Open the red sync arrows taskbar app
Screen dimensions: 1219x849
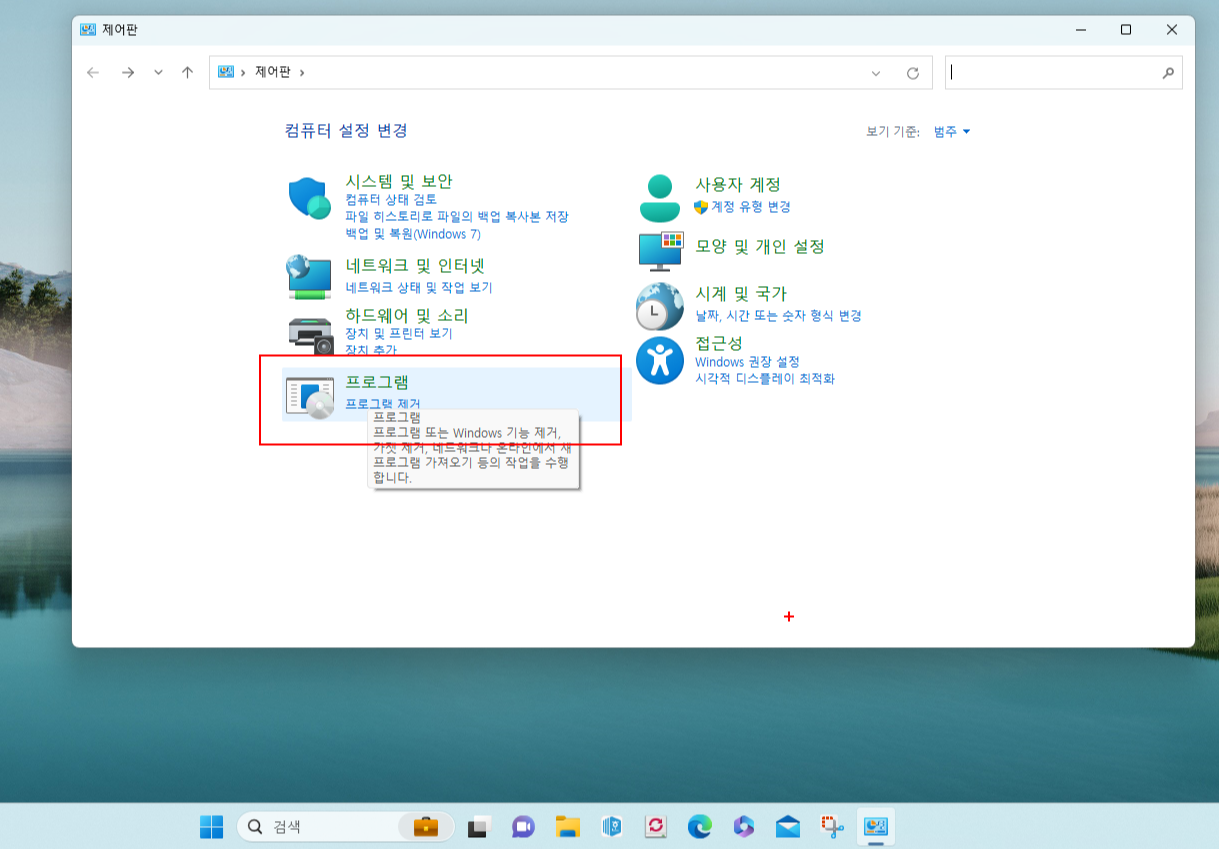656,827
